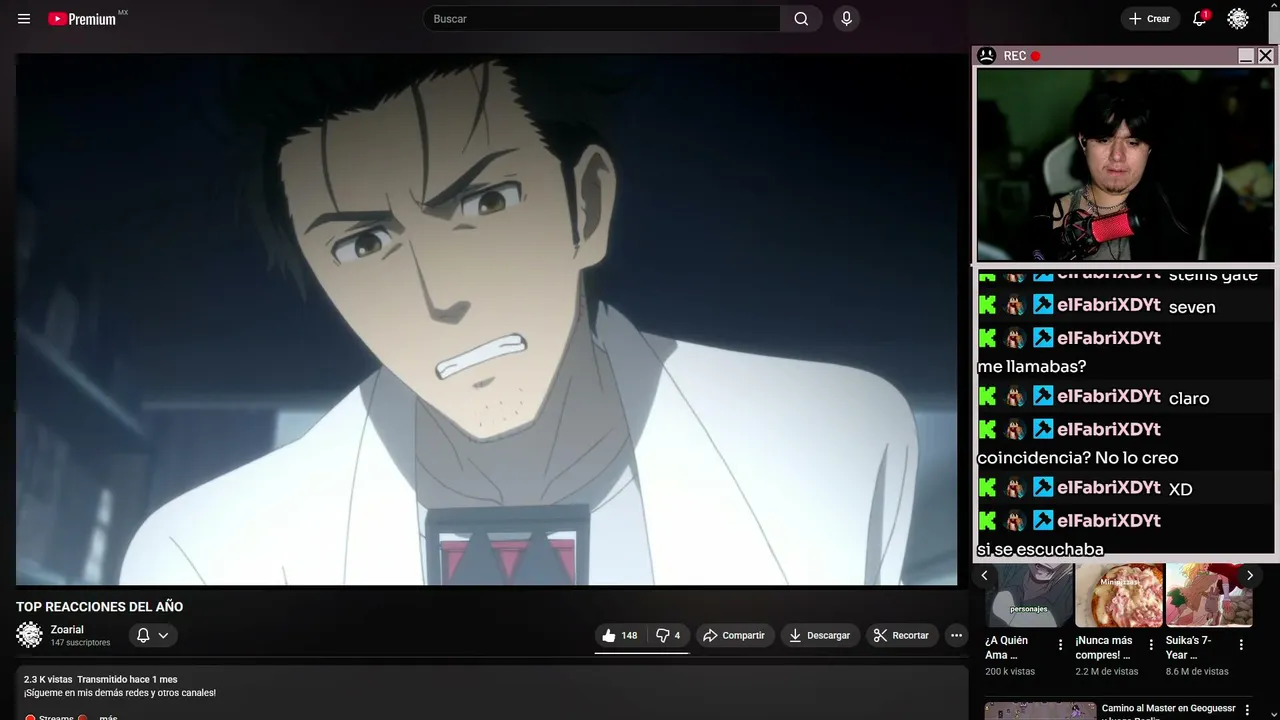Click the title TOP REACCIONES DEL AÑO
1280x720 pixels.
click(x=100, y=607)
